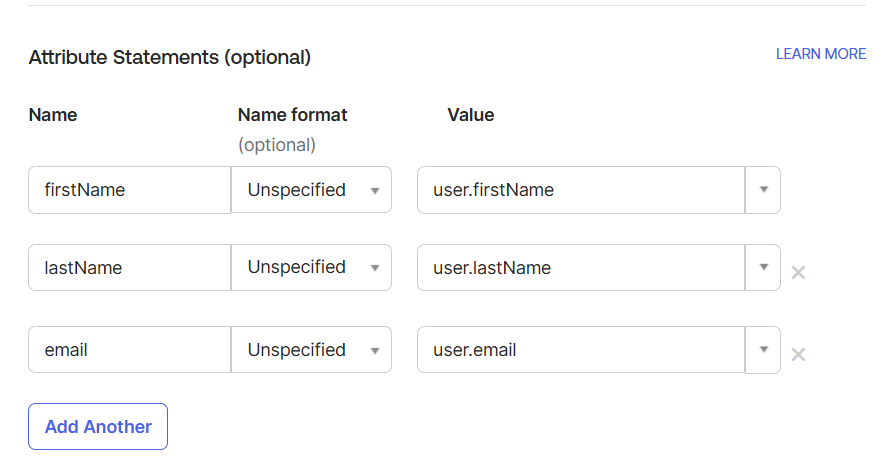Select name format for email attribute
Screen dimensions: 885x470
(x=312, y=350)
